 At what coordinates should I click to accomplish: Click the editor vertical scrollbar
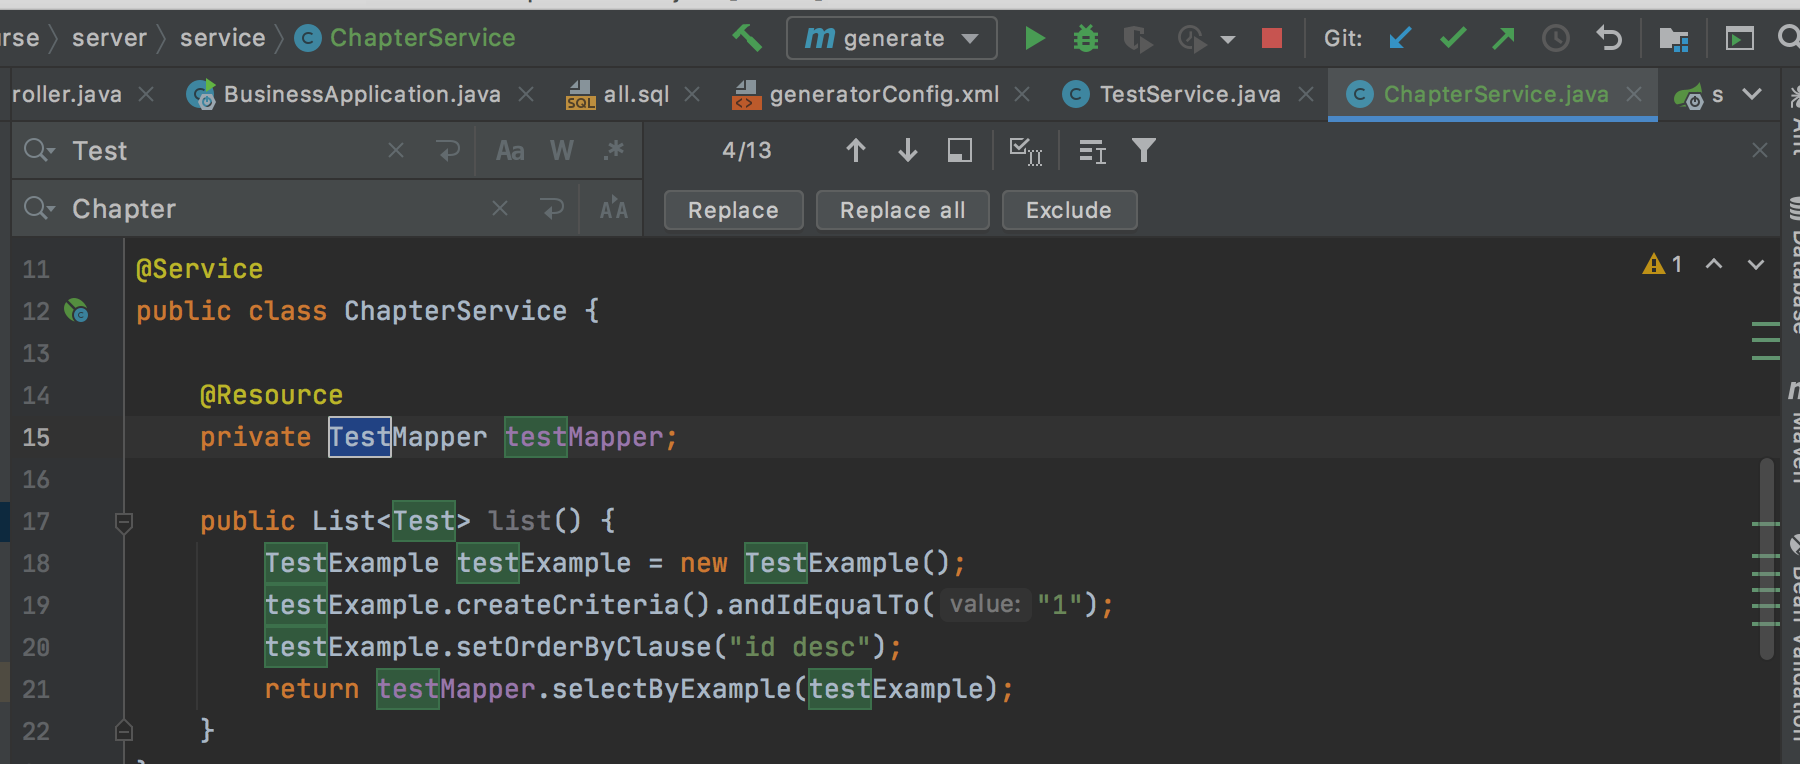point(1767,558)
